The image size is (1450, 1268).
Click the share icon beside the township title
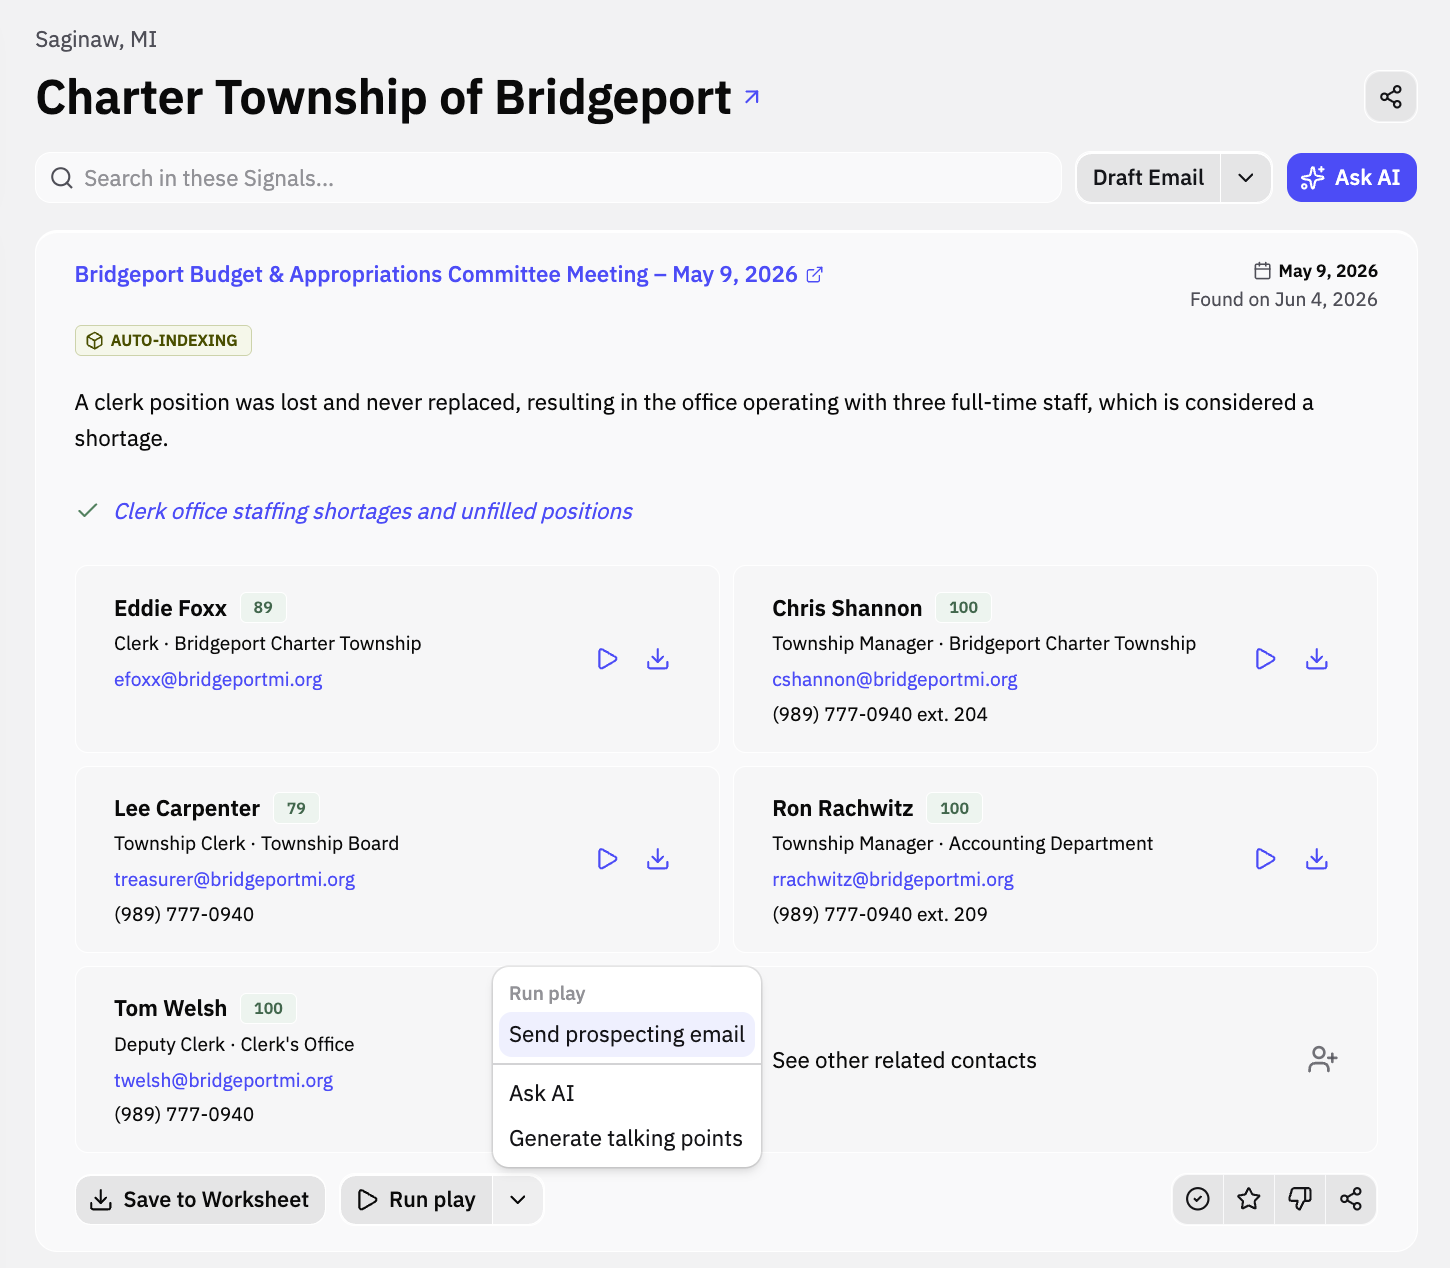(1390, 97)
